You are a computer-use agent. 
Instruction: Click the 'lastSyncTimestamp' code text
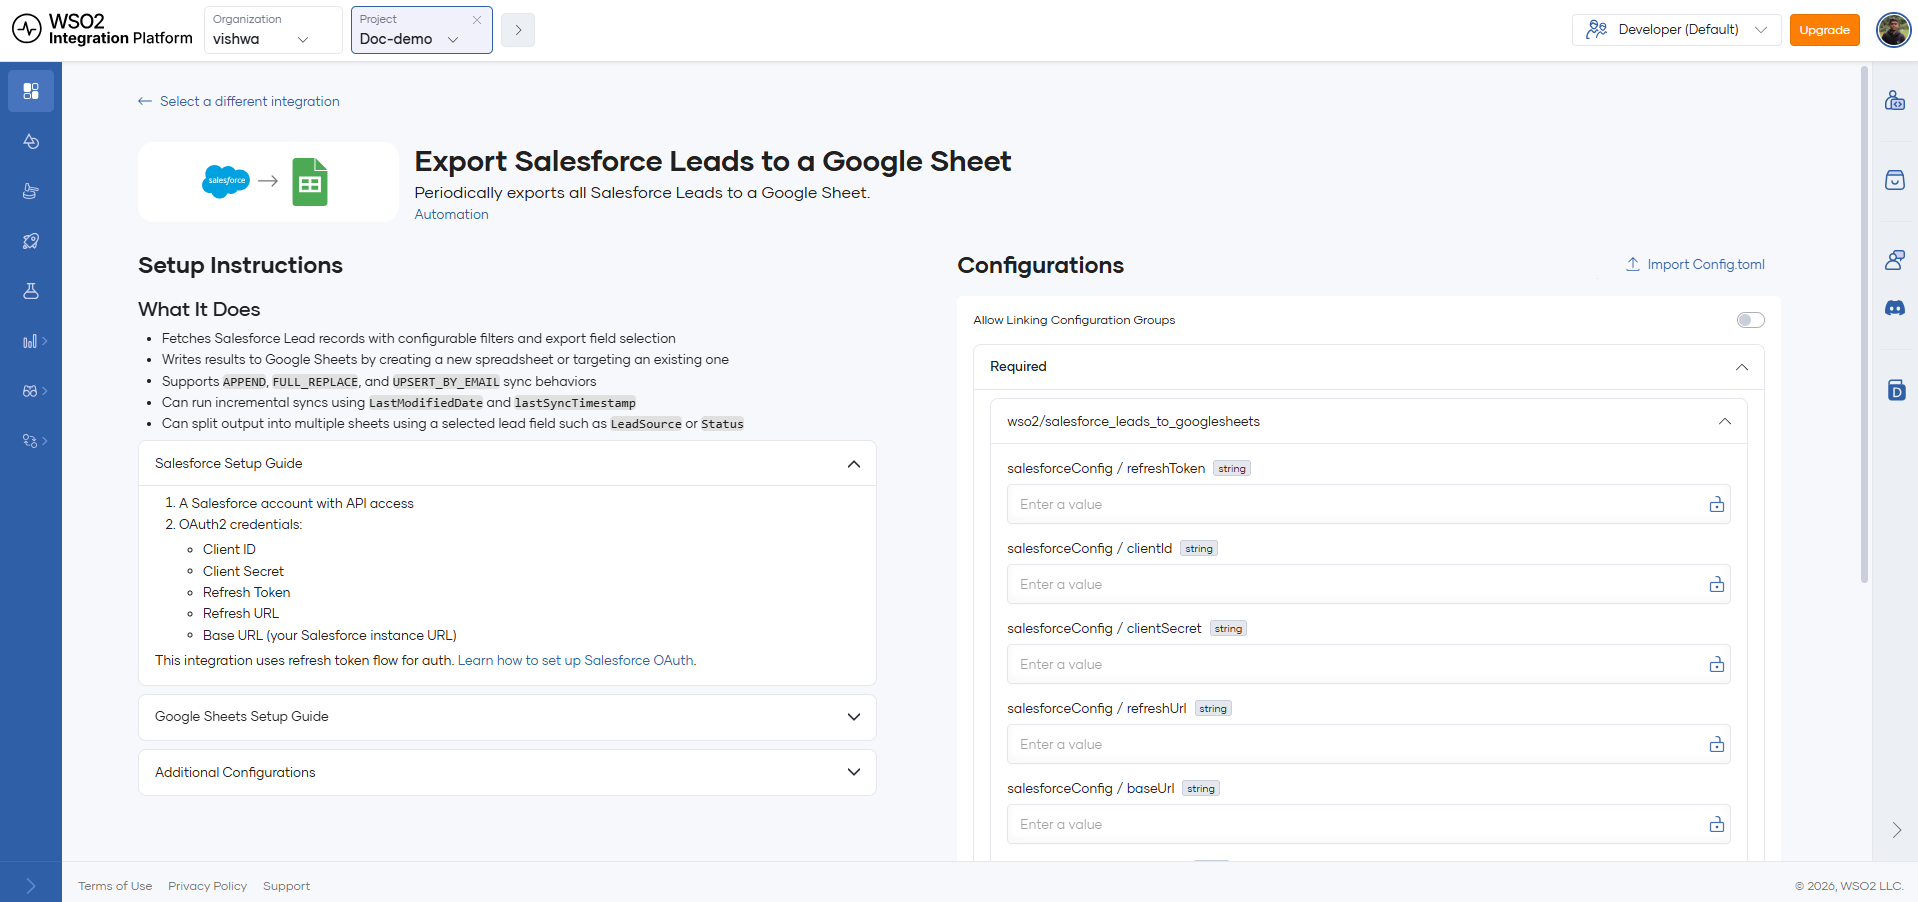pyautogui.click(x=575, y=403)
